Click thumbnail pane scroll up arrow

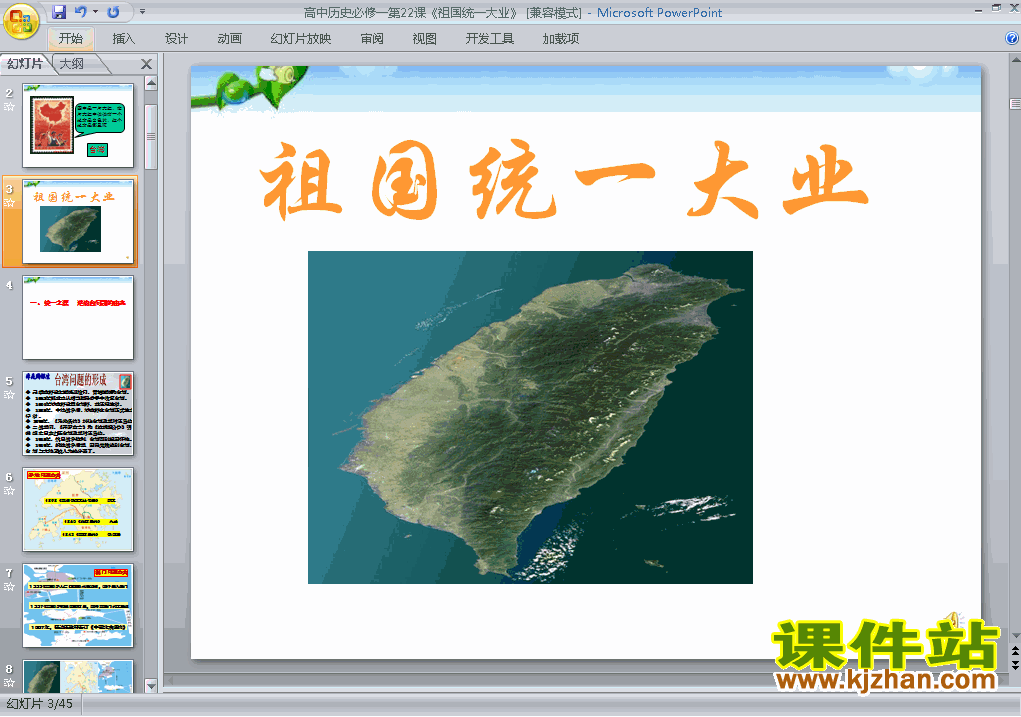tap(151, 83)
